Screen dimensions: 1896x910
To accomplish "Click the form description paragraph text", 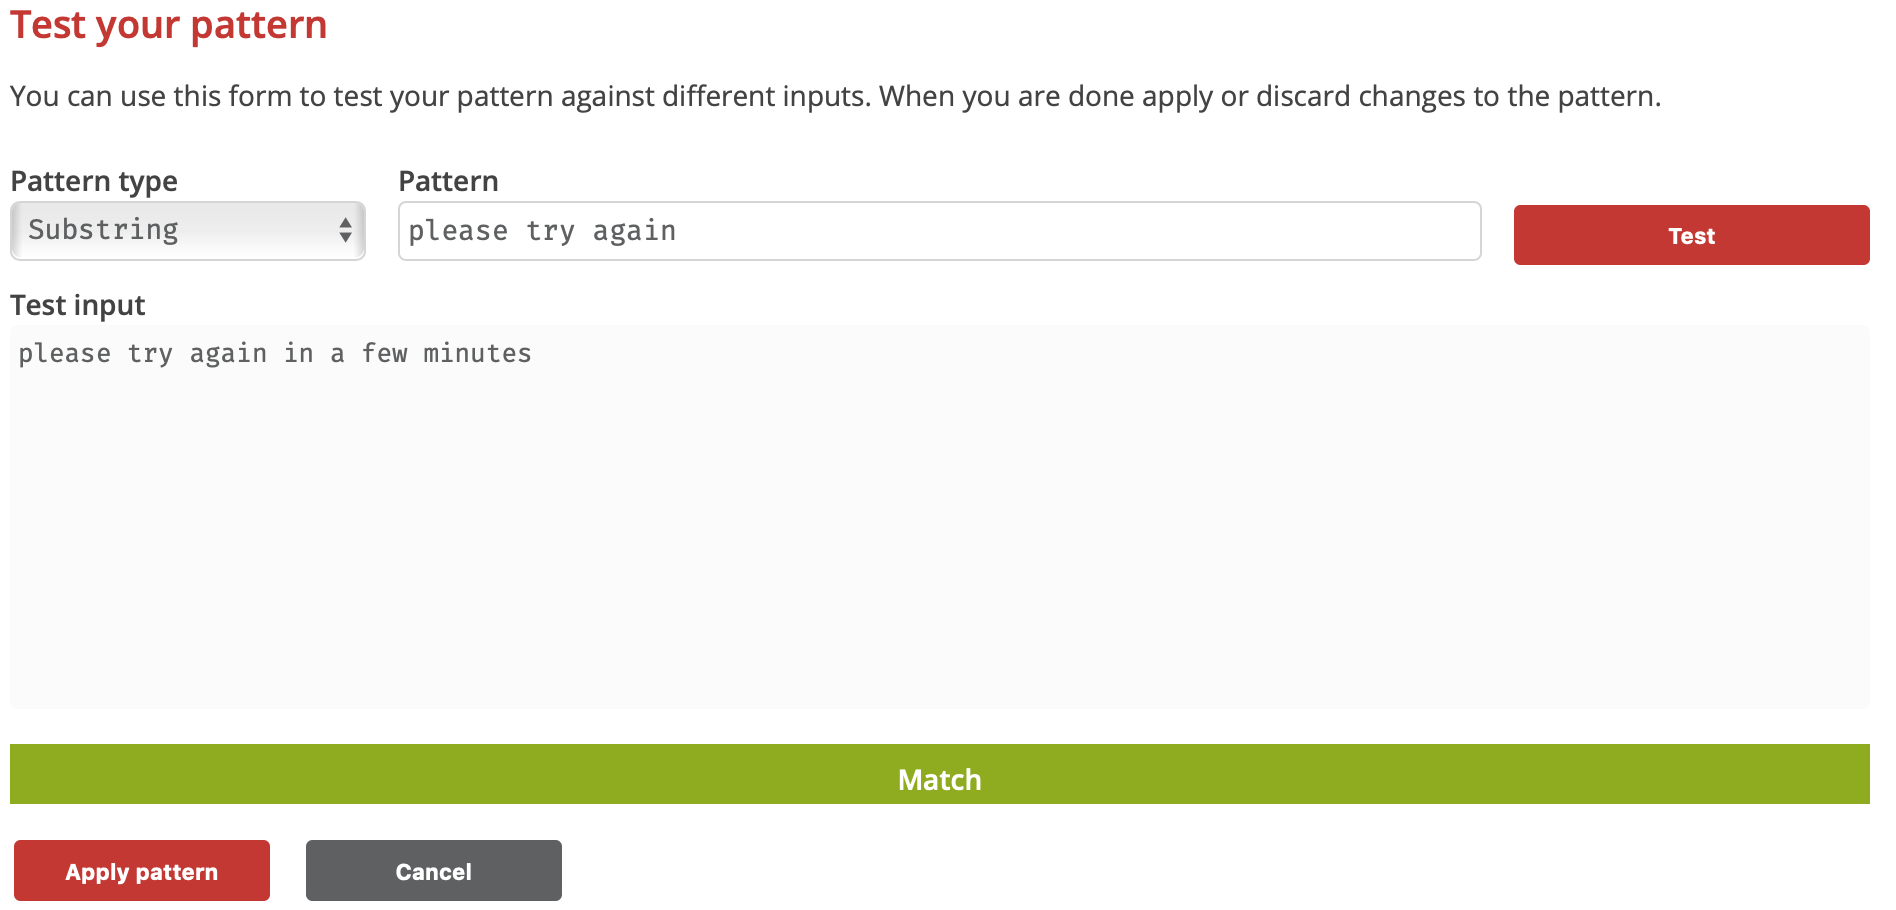I will [x=835, y=96].
